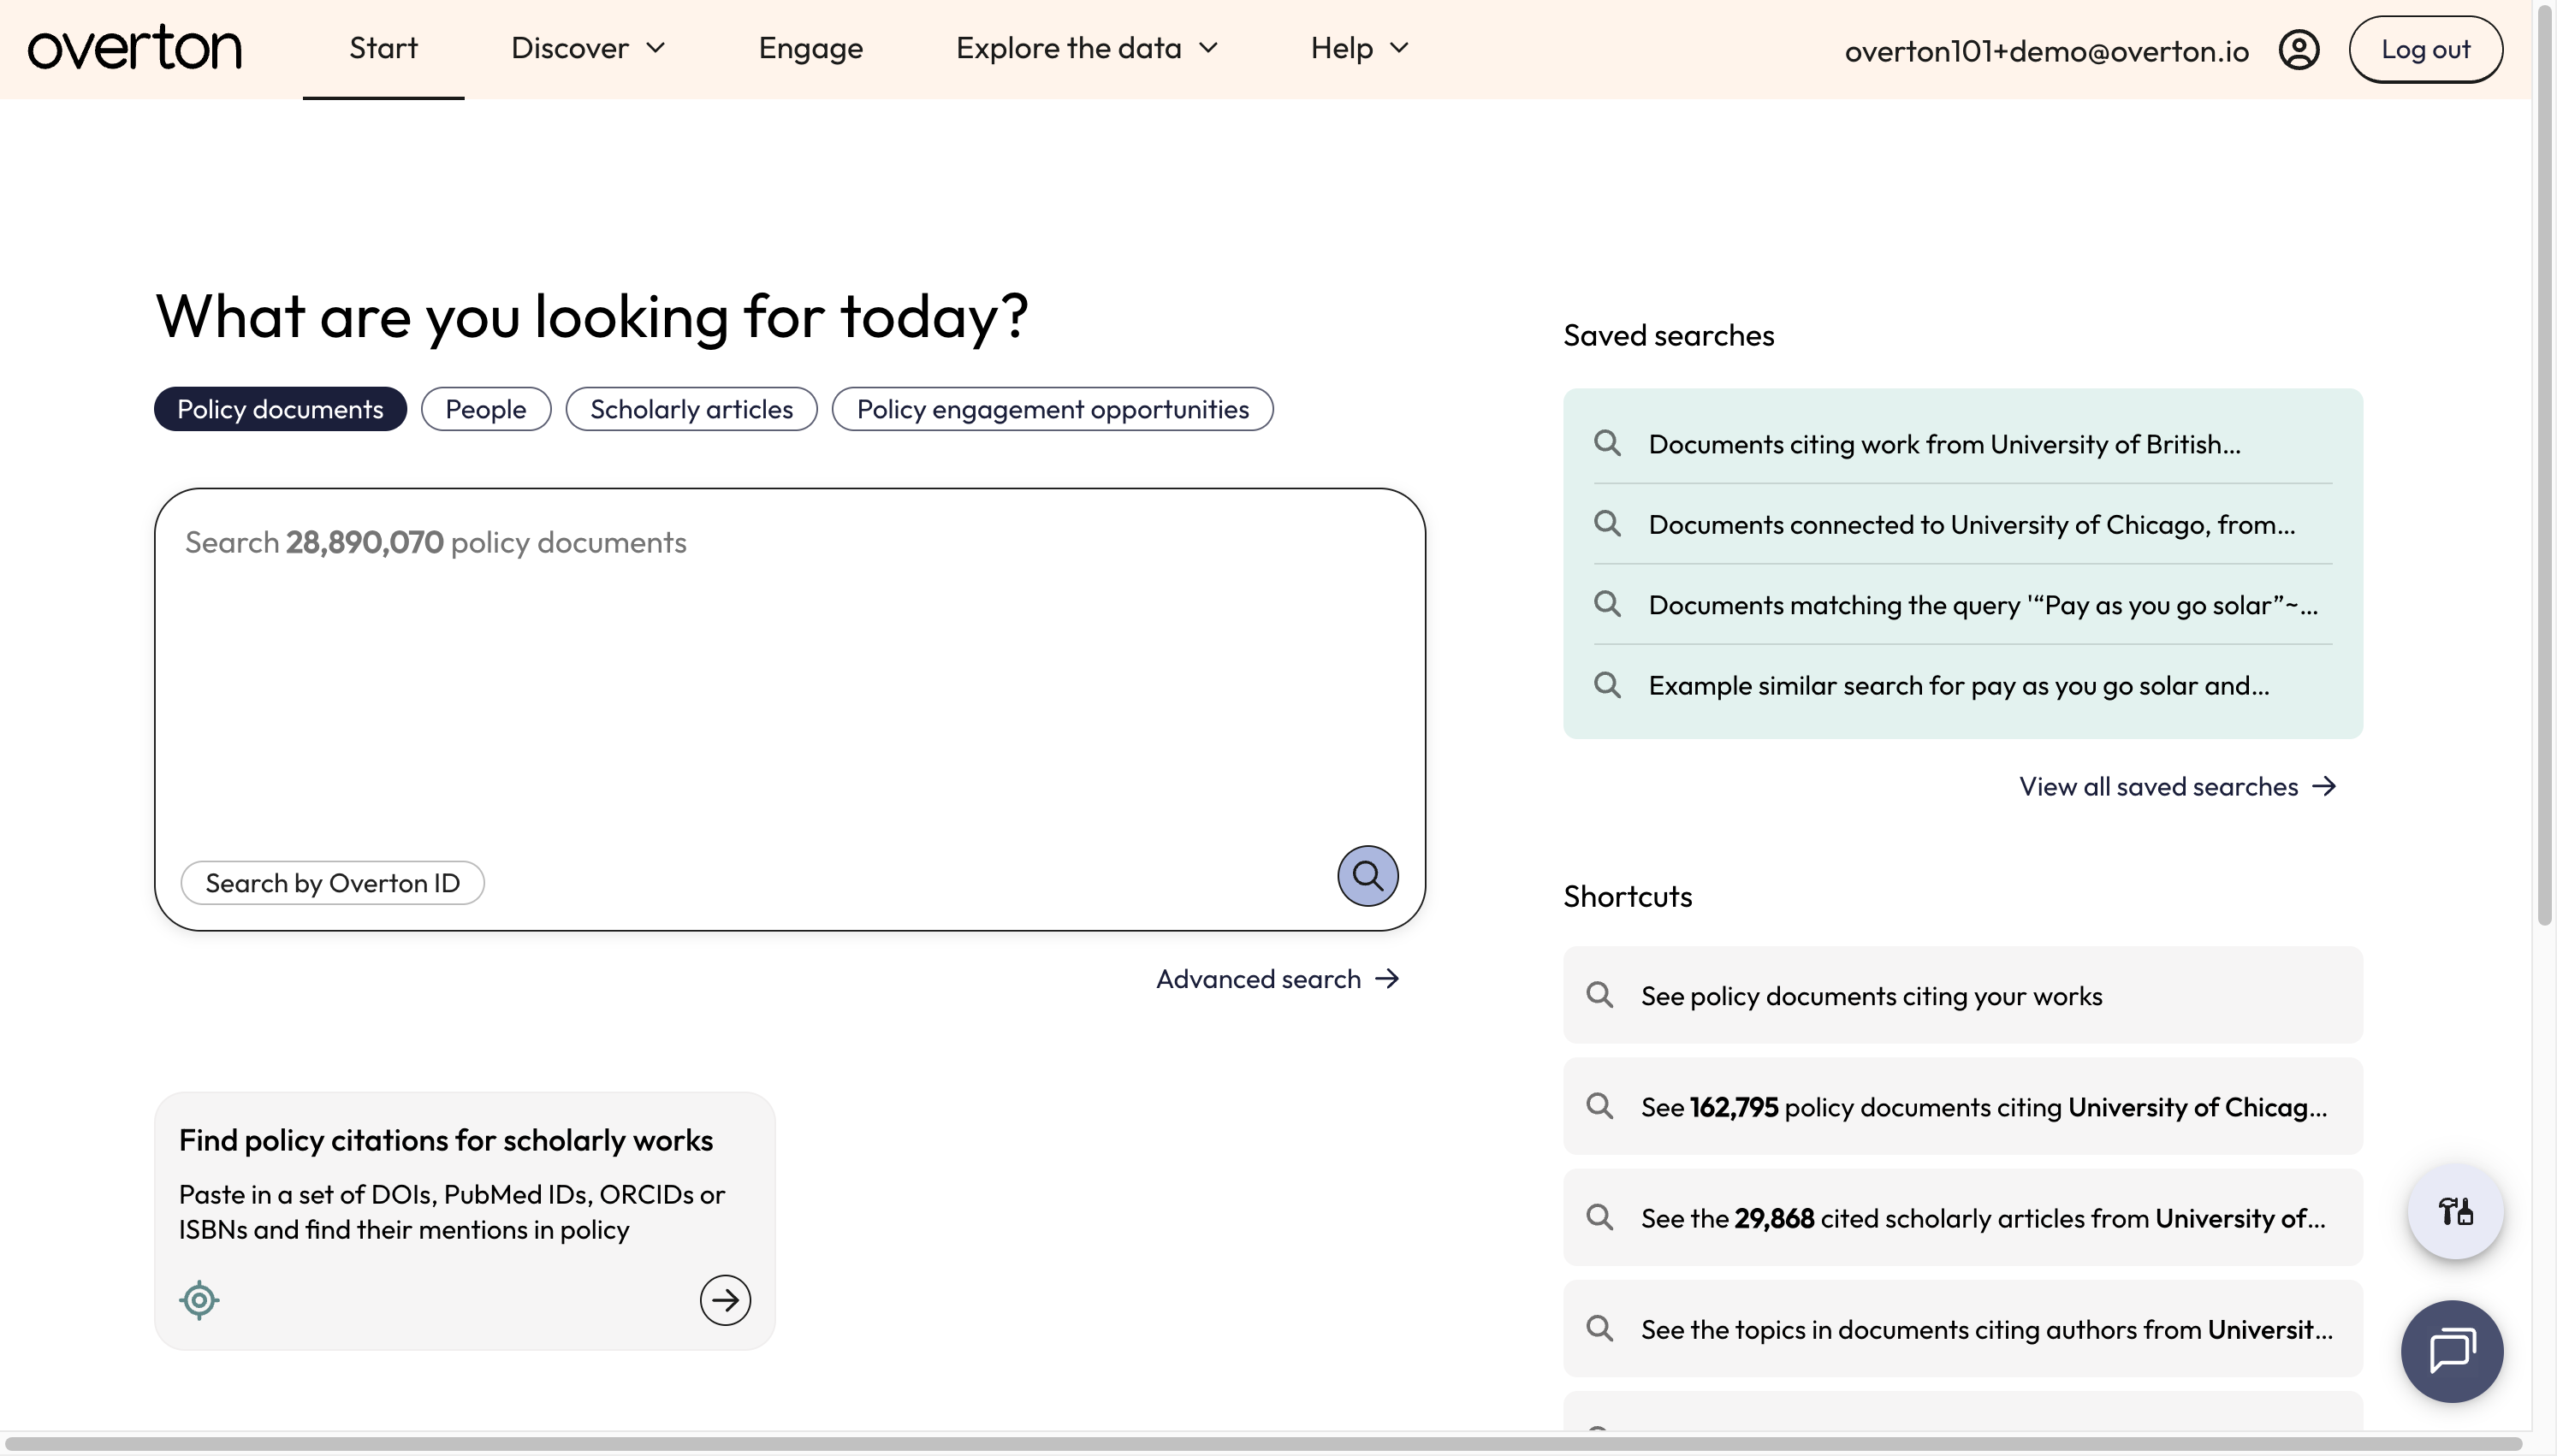Open Pay as you go solar query search
Viewport: 2557px width, 1456px height.
1962,604
